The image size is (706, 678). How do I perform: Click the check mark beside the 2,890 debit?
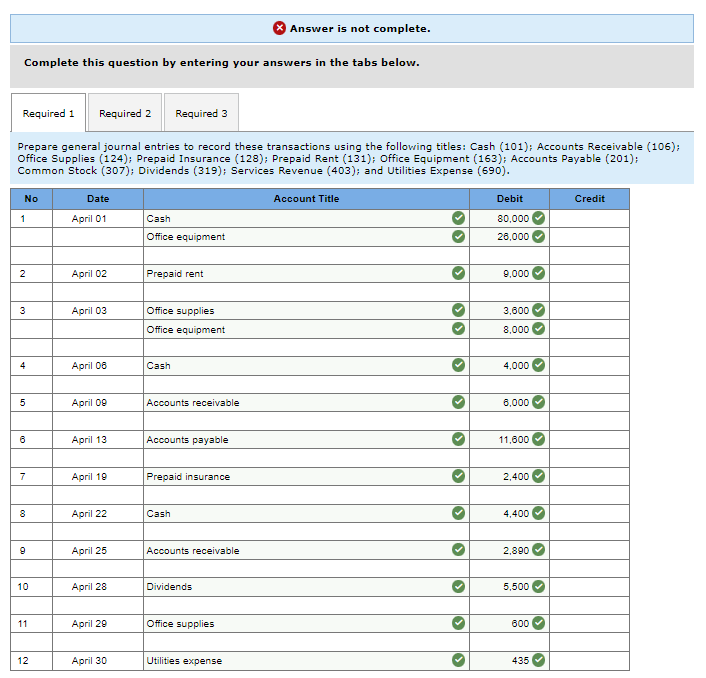coord(539,550)
